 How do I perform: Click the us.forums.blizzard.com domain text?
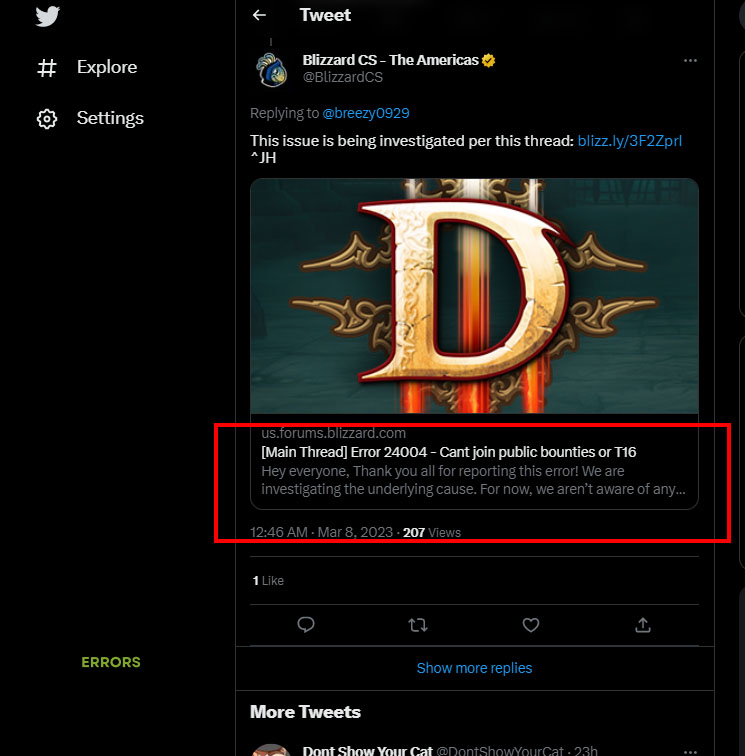coord(334,433)
